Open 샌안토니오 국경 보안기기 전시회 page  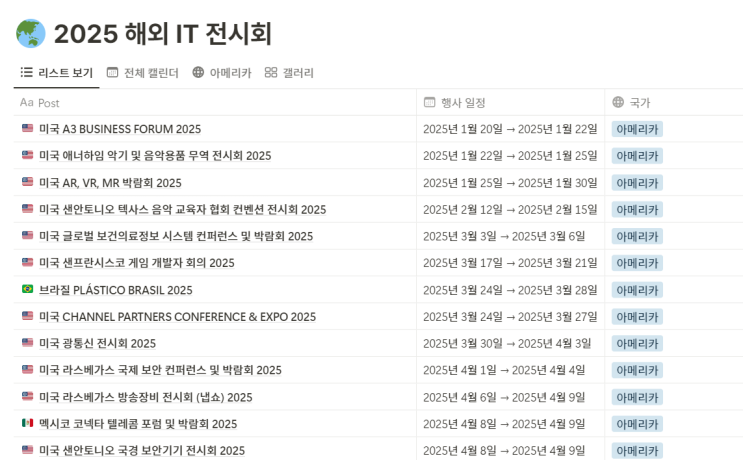(x=142, y=451)
